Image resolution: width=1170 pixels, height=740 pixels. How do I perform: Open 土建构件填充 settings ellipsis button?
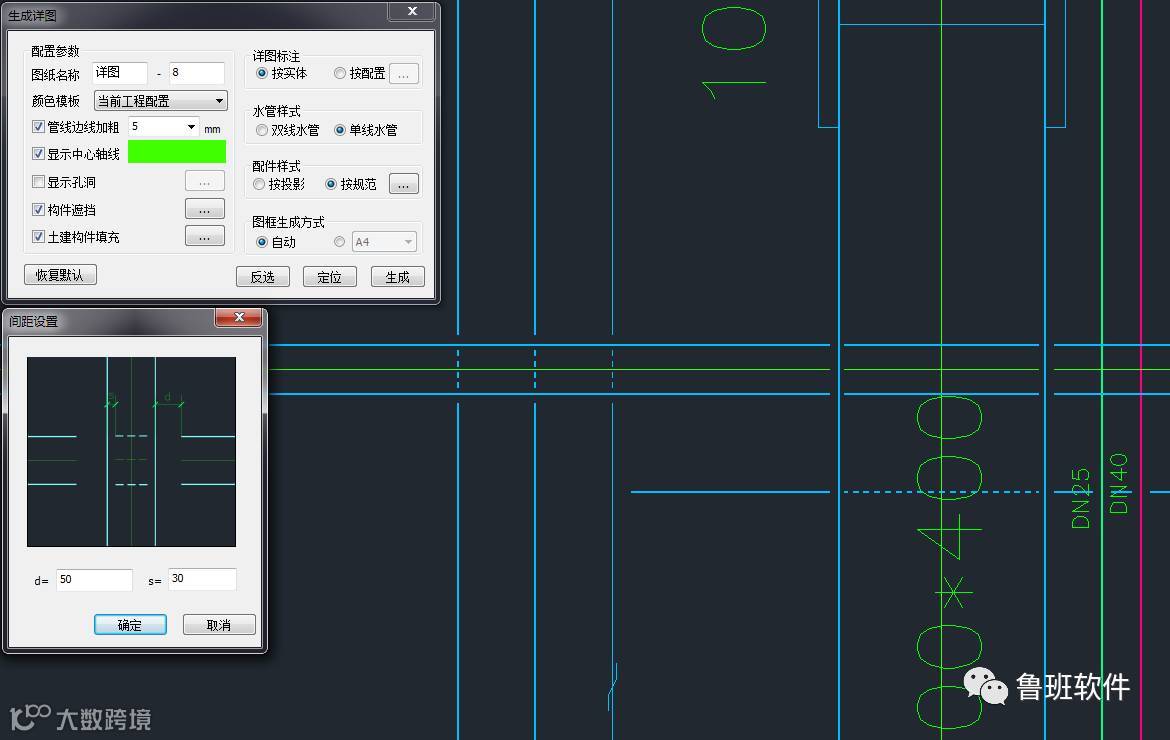coord(204,236)
